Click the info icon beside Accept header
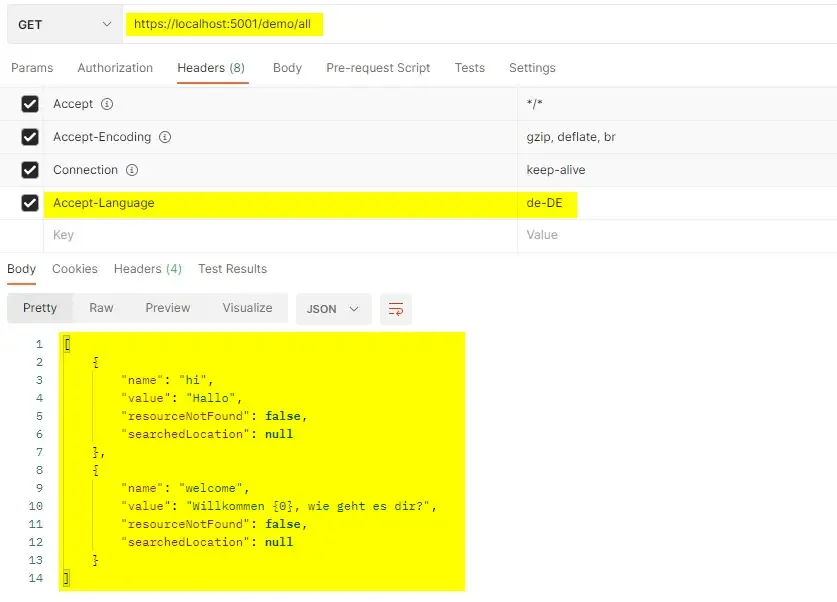This screenshot has width=837, height=602. click(x=105, y=104)
